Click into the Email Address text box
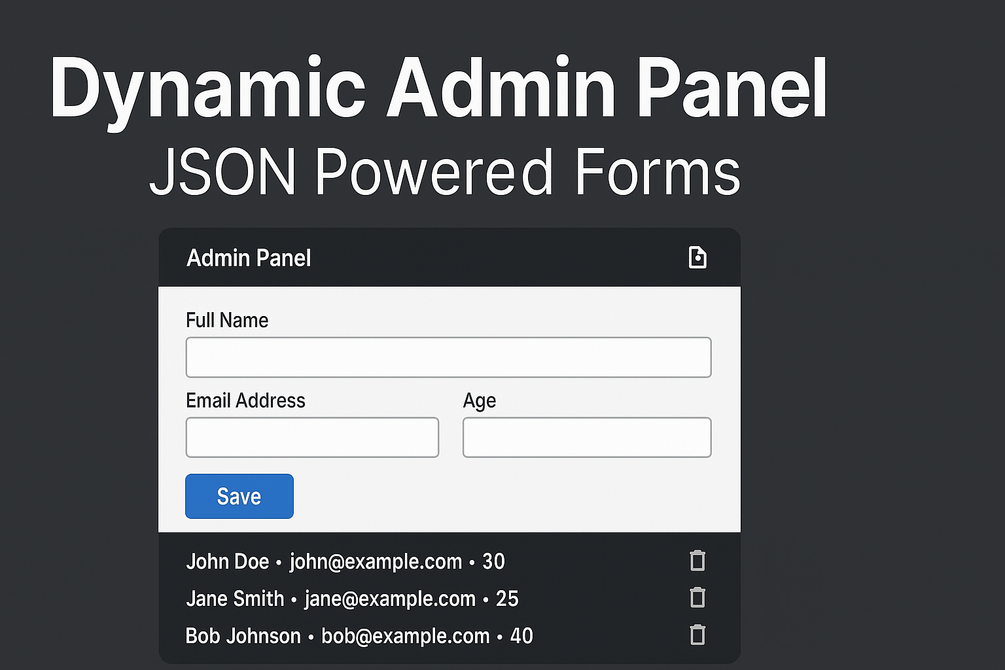Screen dimensions: 1005x670 point(312,437)
